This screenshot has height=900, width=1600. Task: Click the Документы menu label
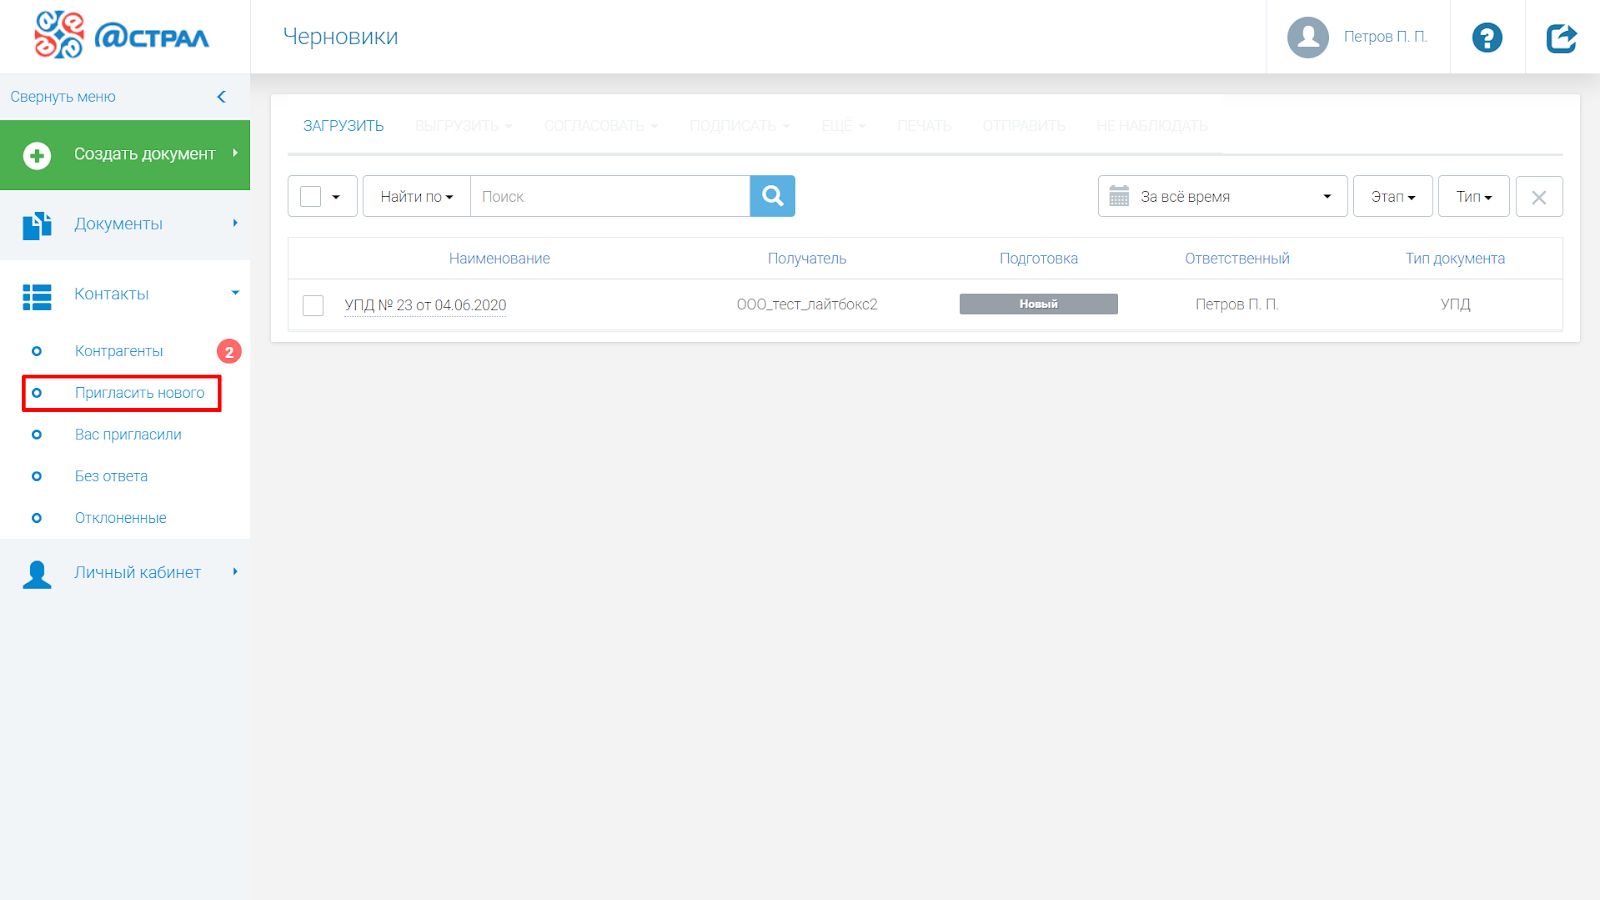tap(118, 224)
